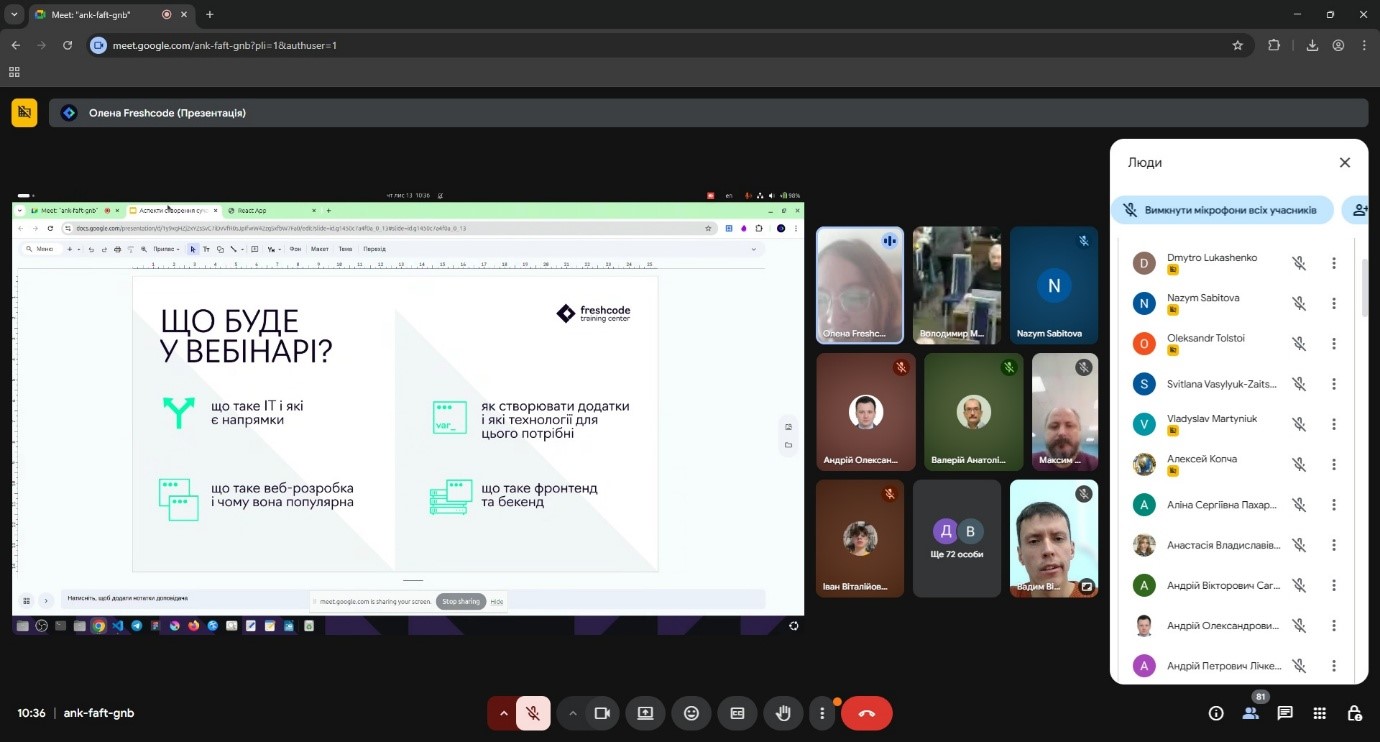The image size is (1380, 742).
Task: Mute Oleksandr Tolstoi's microphone icon
Action: tap(1299, 344)
